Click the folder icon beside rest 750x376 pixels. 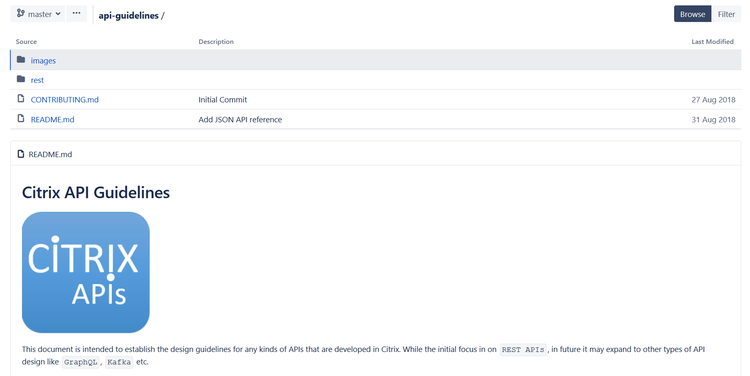[21, 79]
